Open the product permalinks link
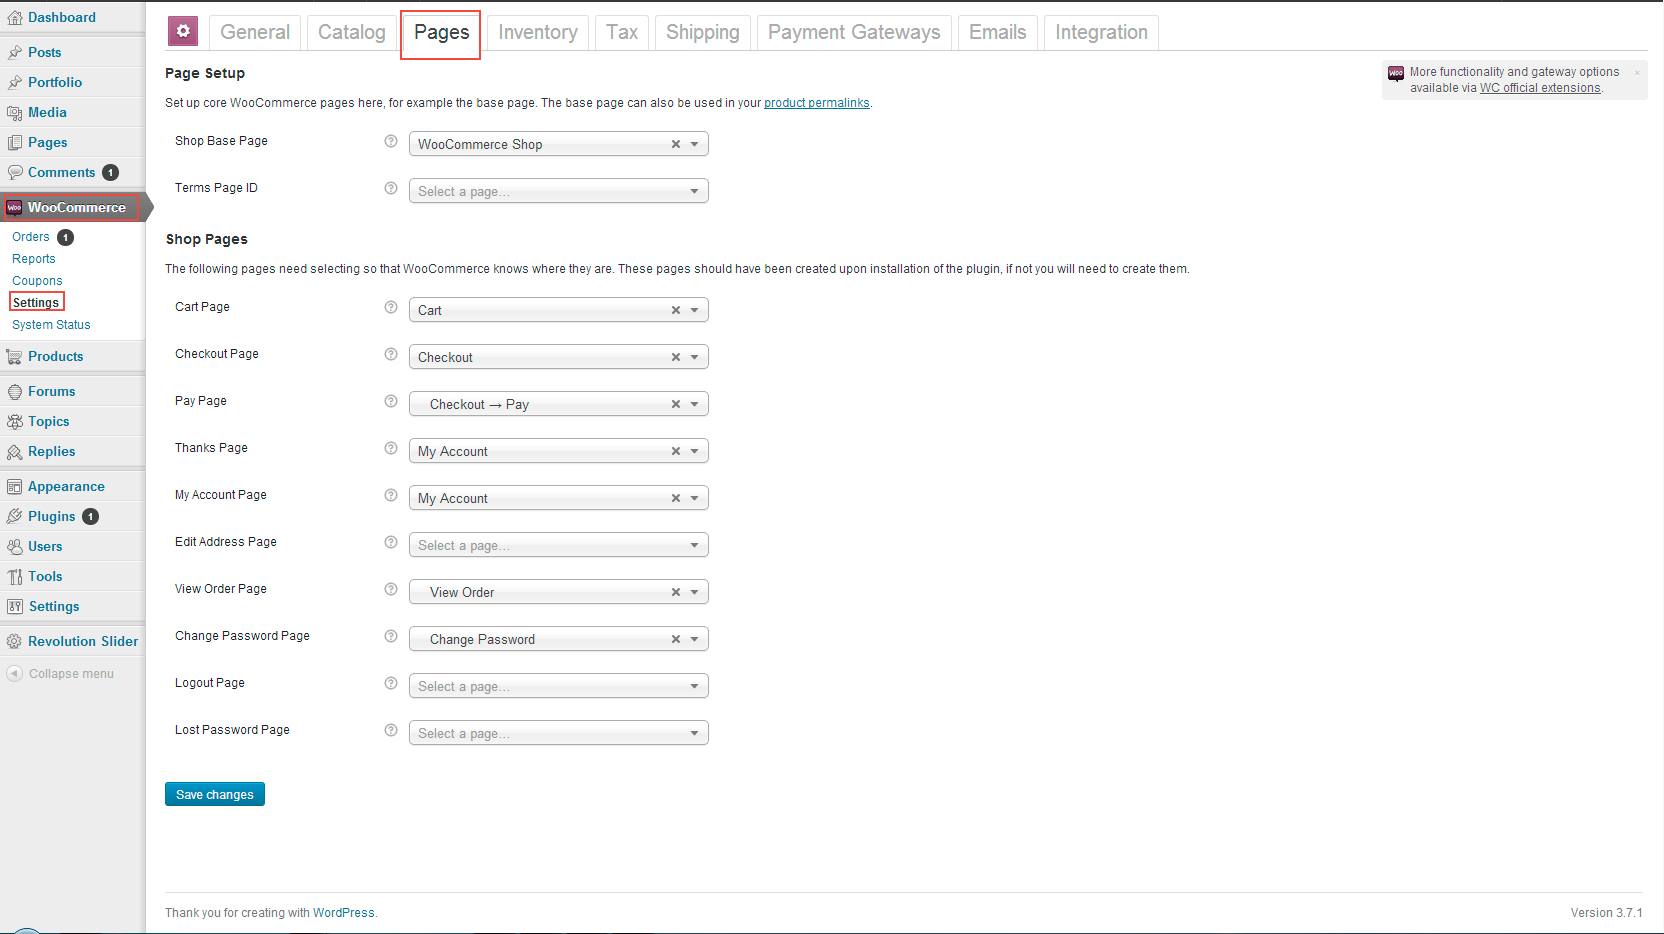This screenshot has width=1664, height=934. pyautogui.click(x=817, y=103)
